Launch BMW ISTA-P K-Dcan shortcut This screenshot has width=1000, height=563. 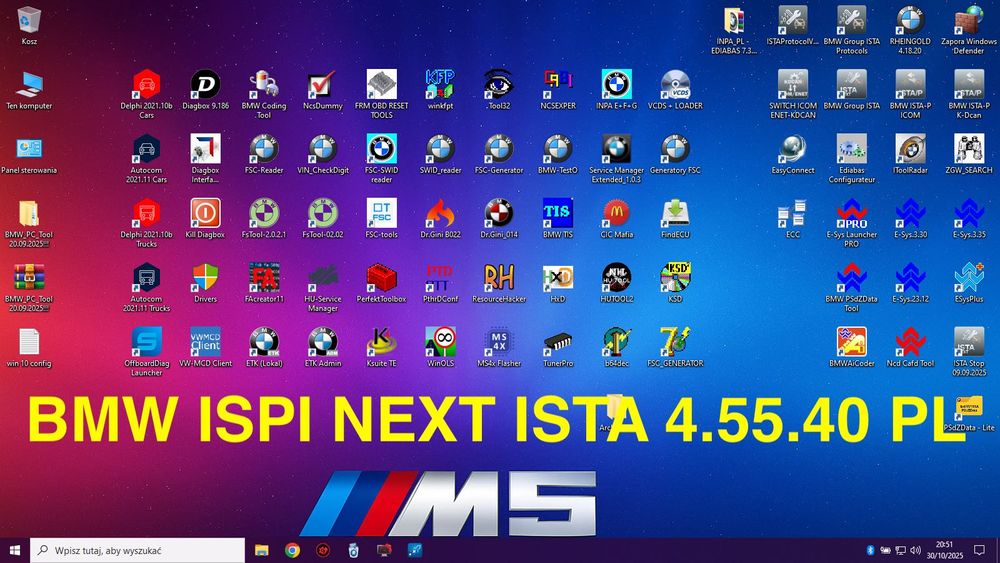[x=969, y=84]
